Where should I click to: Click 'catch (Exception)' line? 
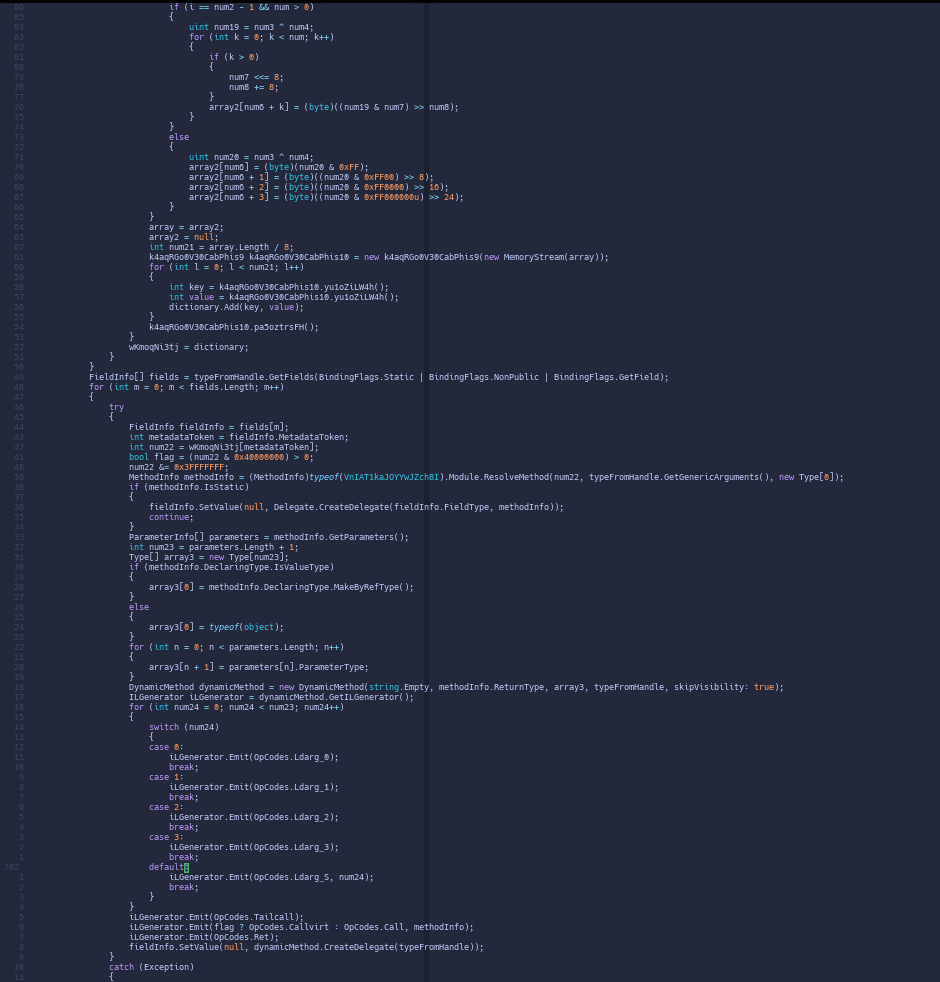[x=151, y=969]
